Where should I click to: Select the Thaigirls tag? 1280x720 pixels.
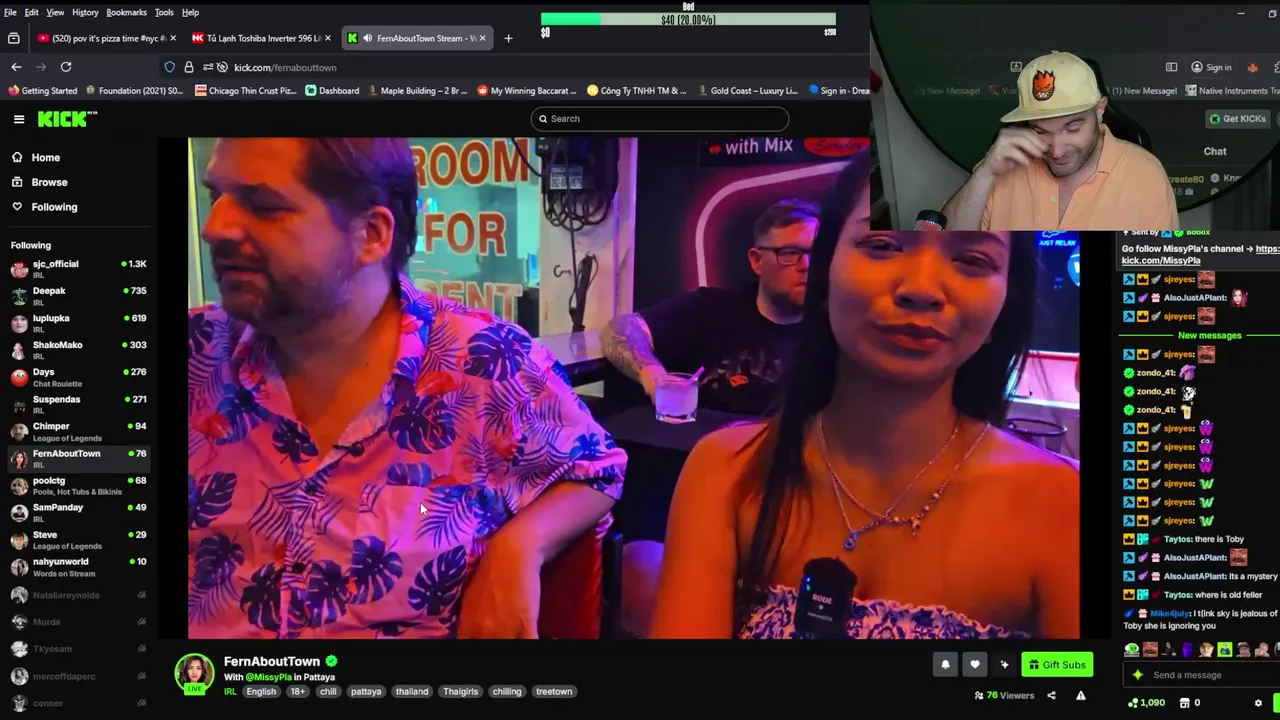461,691
